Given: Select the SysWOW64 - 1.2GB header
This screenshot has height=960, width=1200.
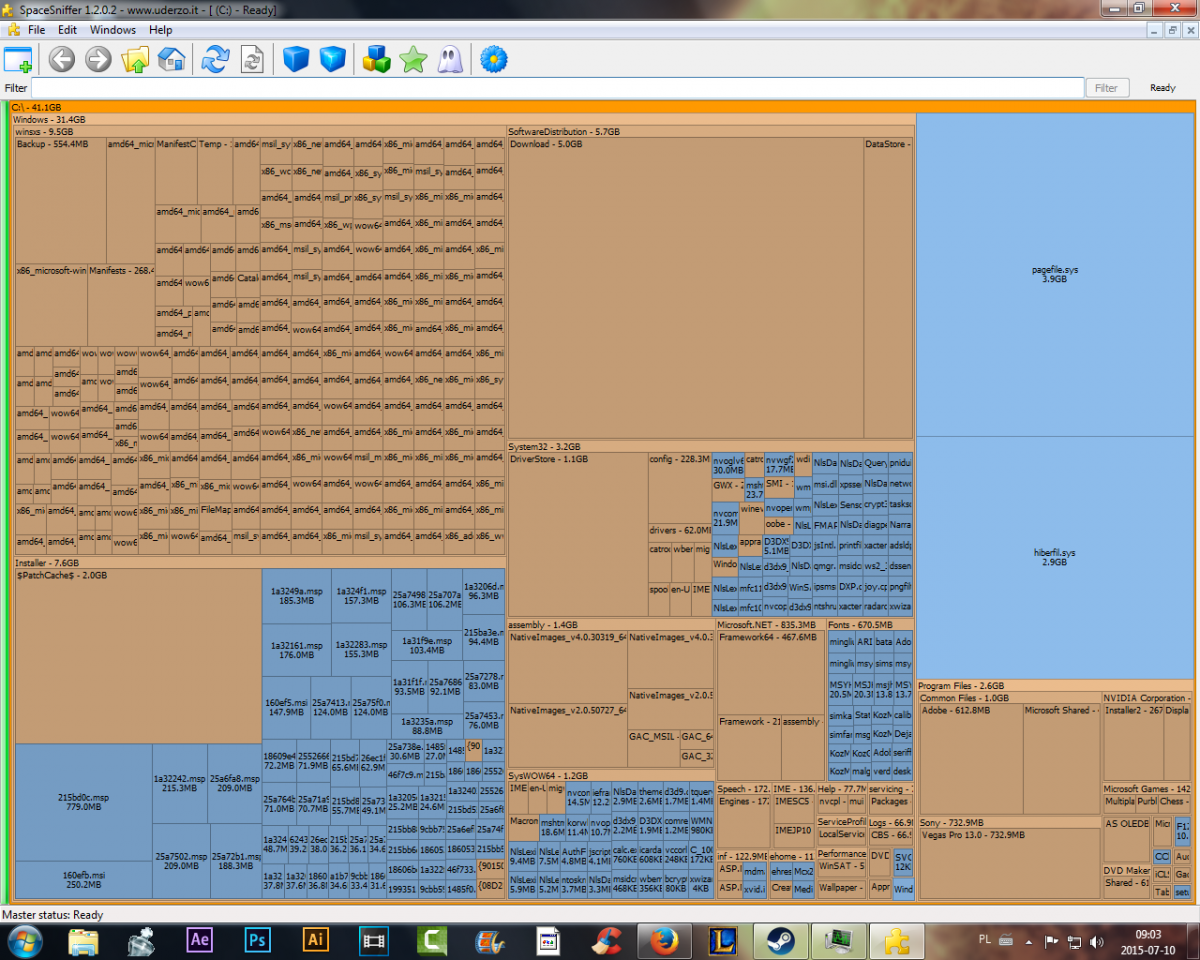Looking at the screenshot, I should pyautogui.click(x=610, y=775).
